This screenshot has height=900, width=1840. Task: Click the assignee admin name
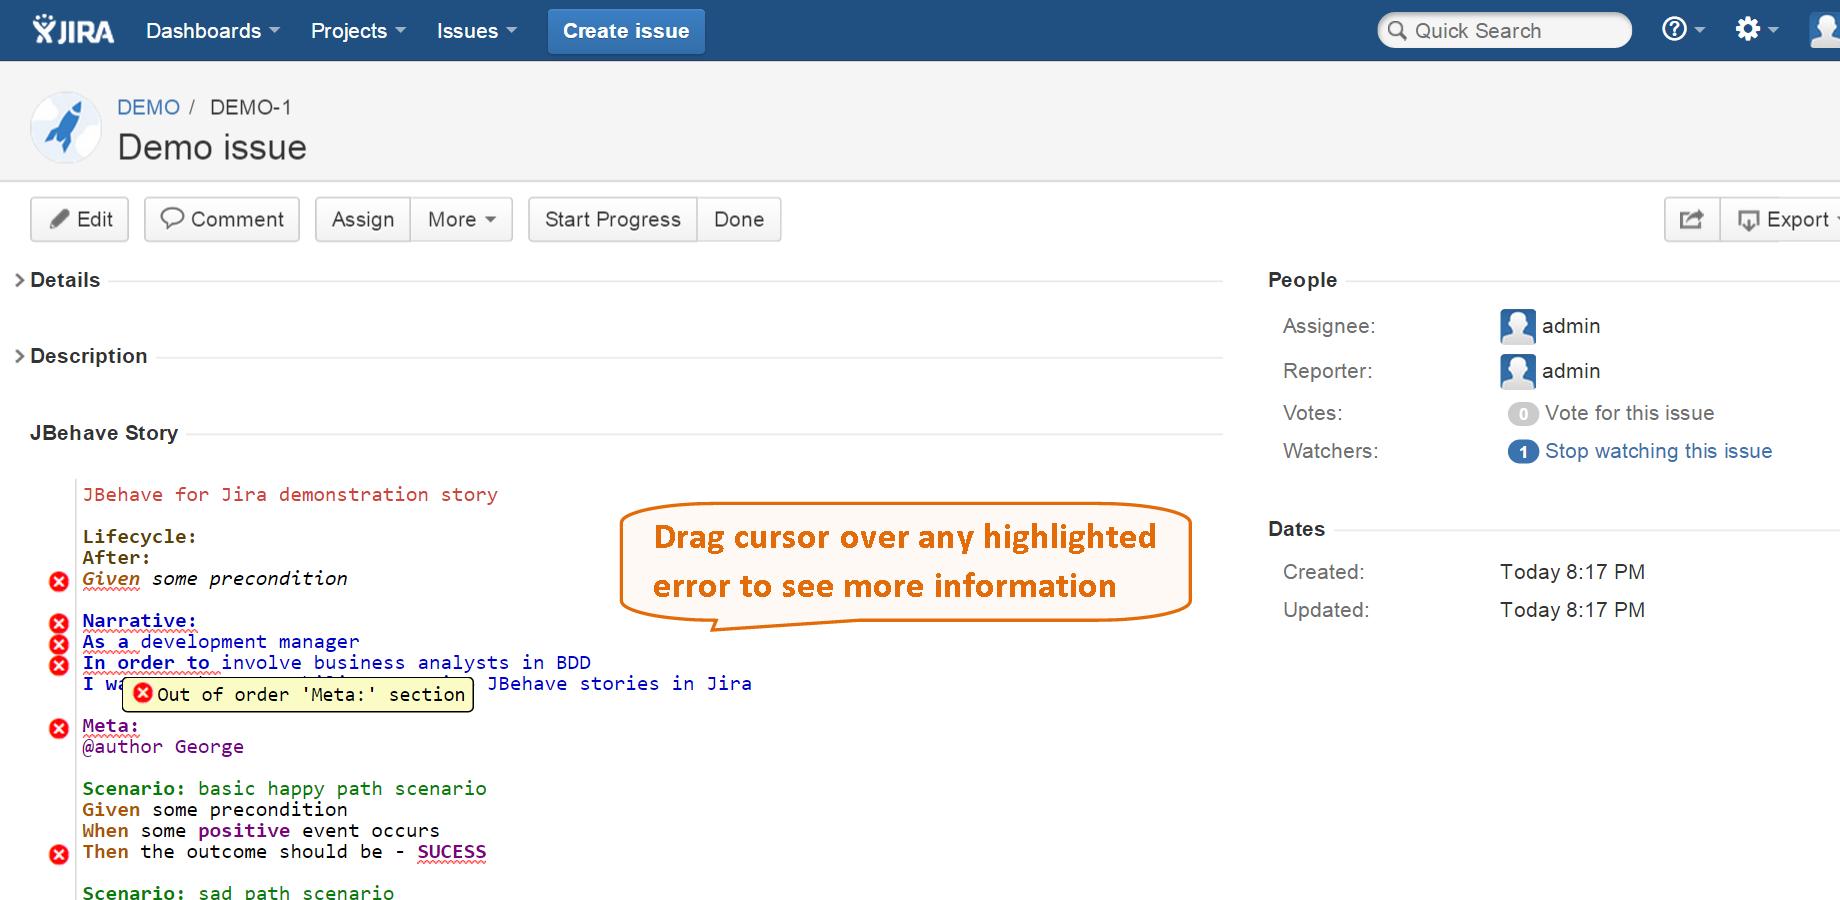tap(1571, 326)
